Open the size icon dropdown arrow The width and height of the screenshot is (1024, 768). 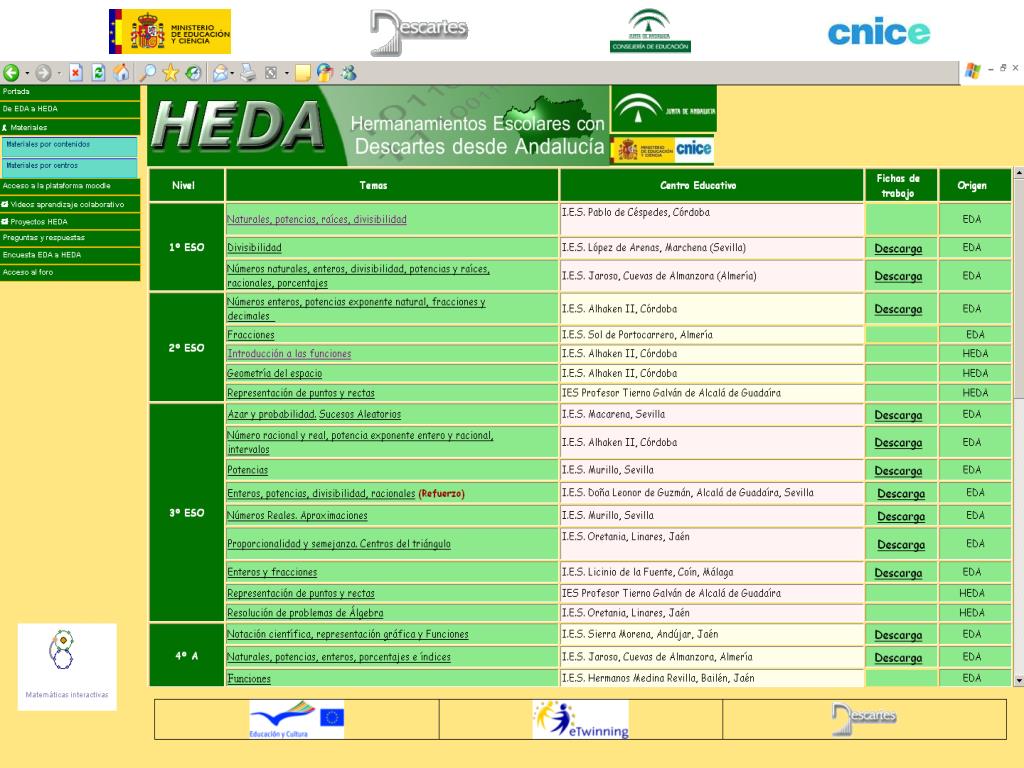pyautogui.click(x=286, y=73)
